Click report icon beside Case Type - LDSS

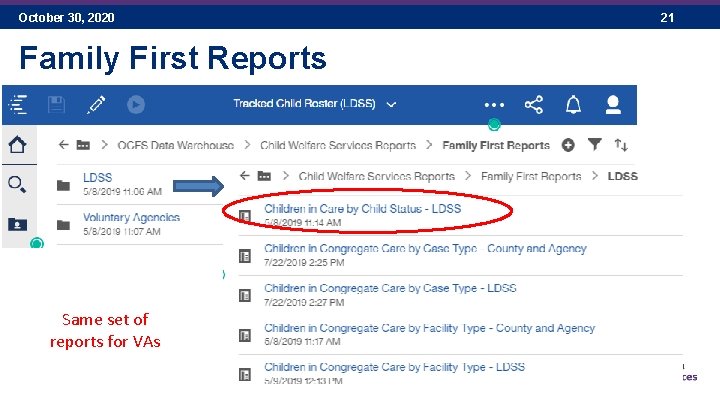245,295
